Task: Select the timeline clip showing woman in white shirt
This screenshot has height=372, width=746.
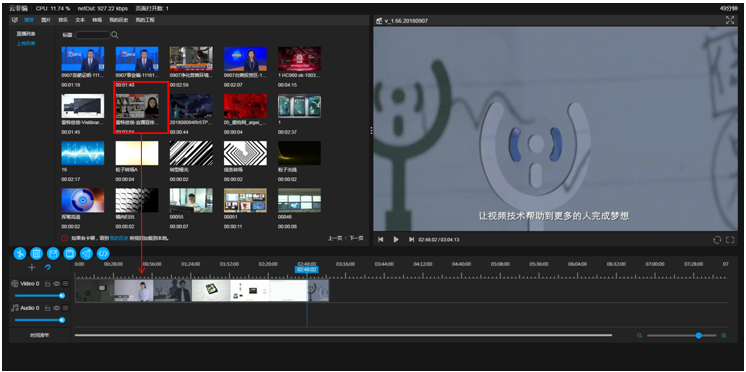Action: point(134,290)
